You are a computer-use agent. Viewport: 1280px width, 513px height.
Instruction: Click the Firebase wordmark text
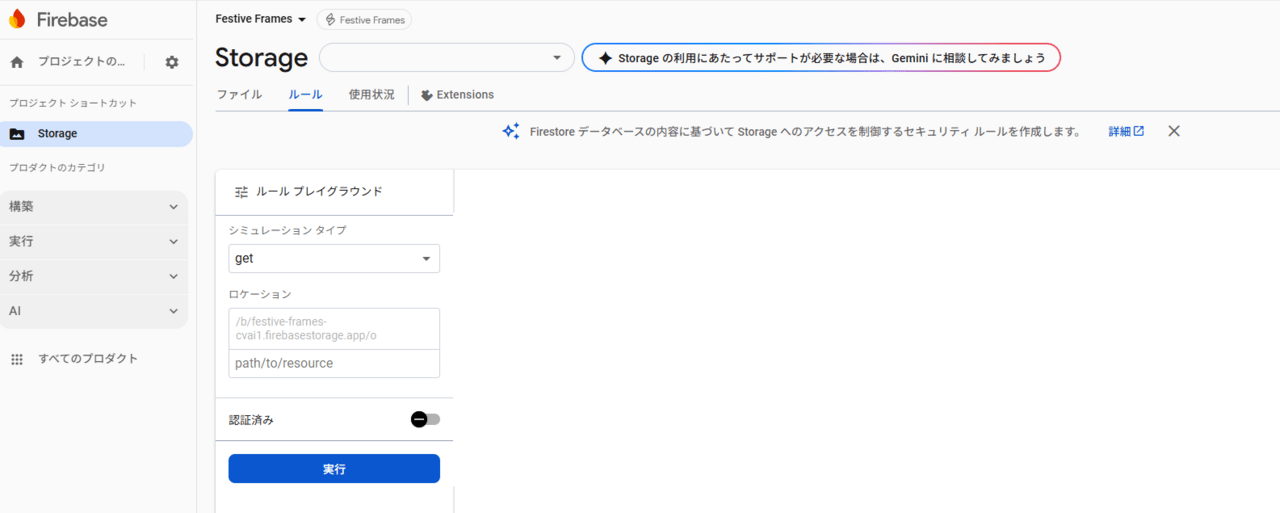pyautogui.click(x=72, y=20)
